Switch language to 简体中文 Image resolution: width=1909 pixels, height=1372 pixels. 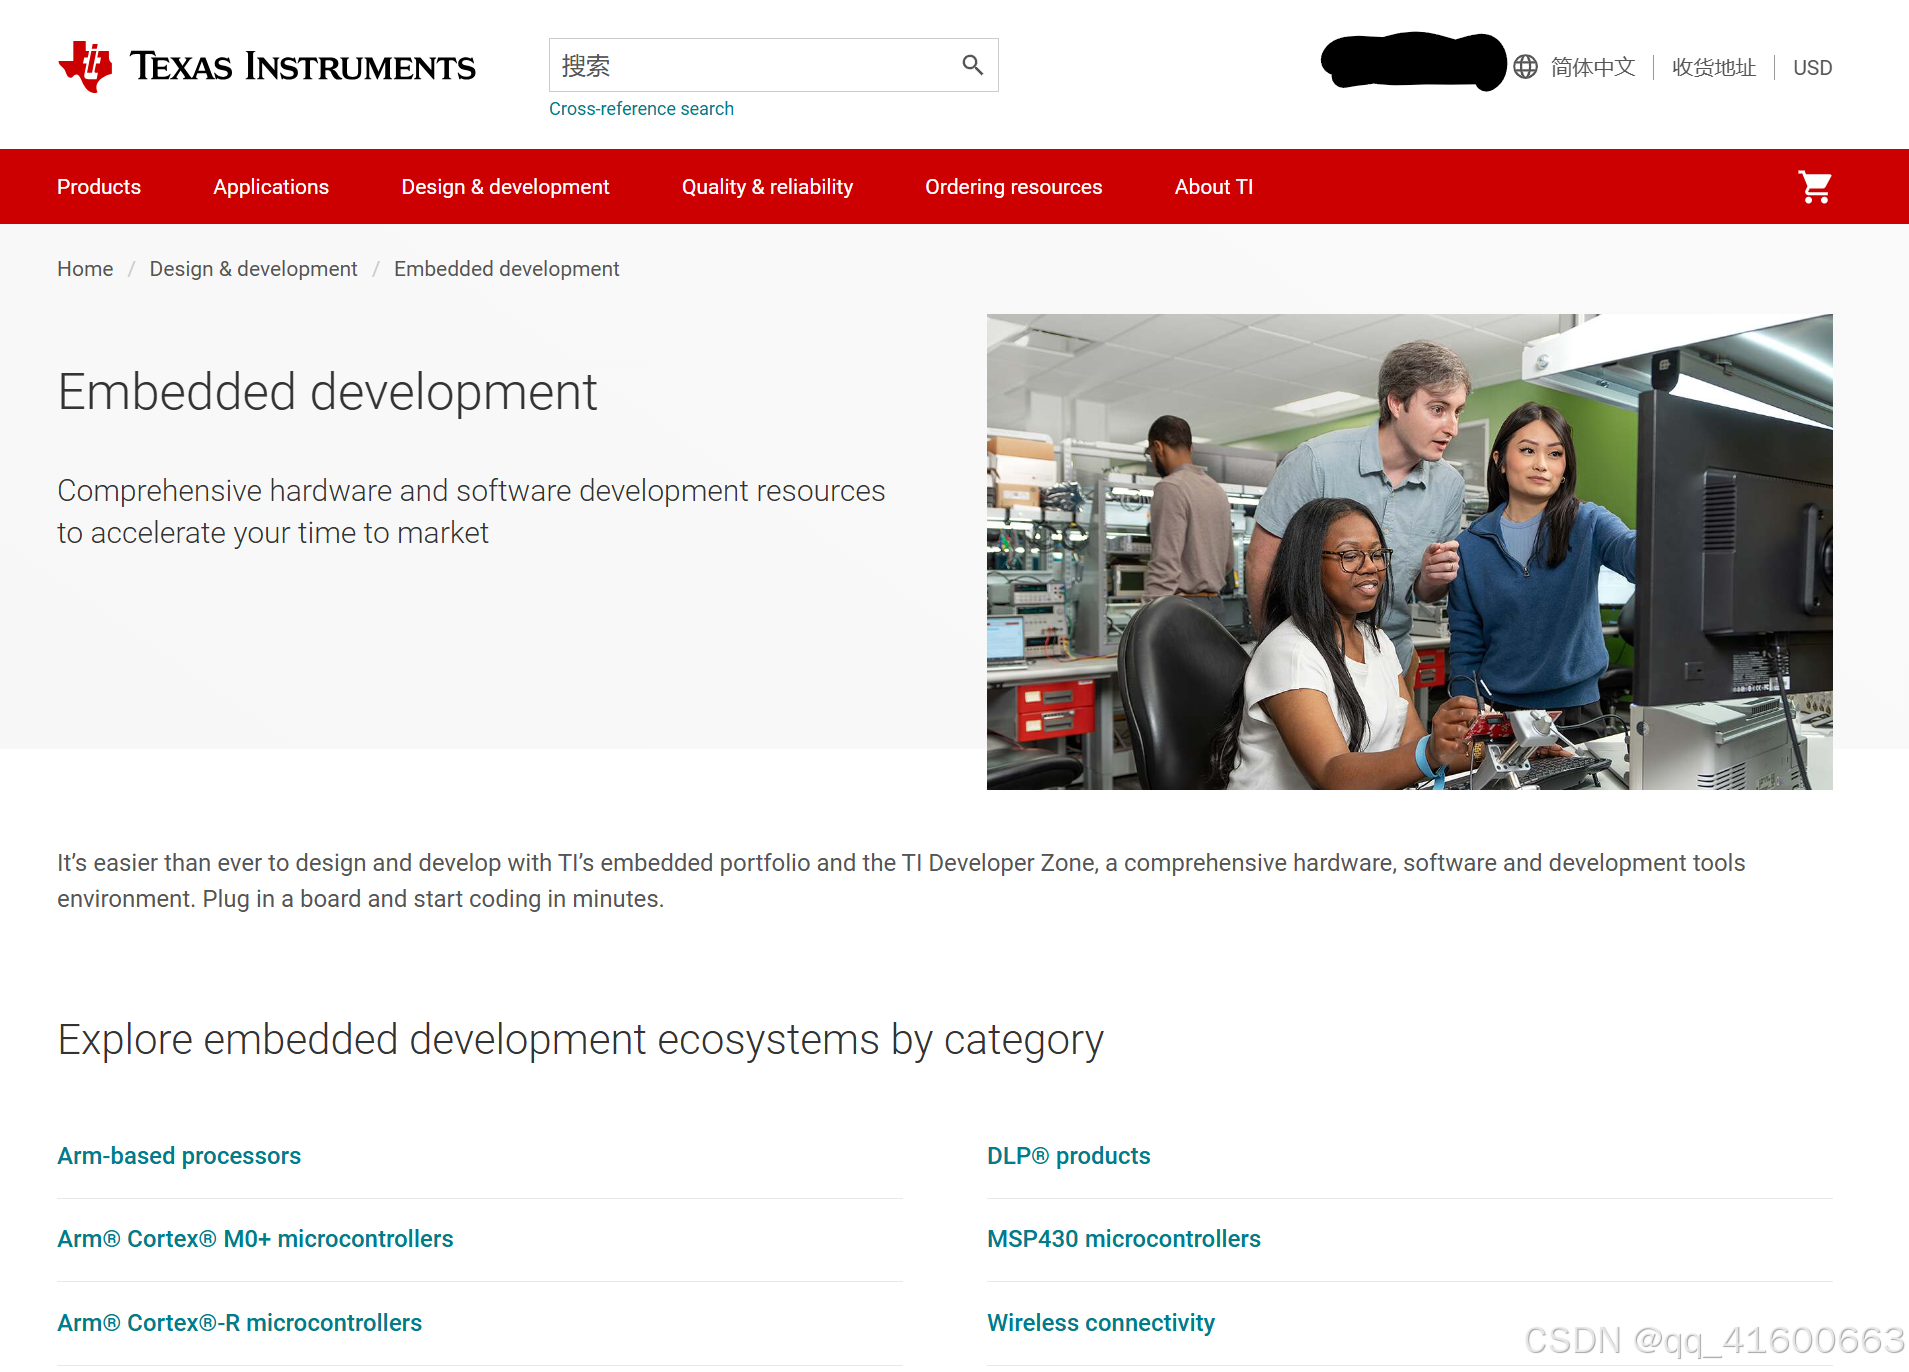click(1593, 67)
